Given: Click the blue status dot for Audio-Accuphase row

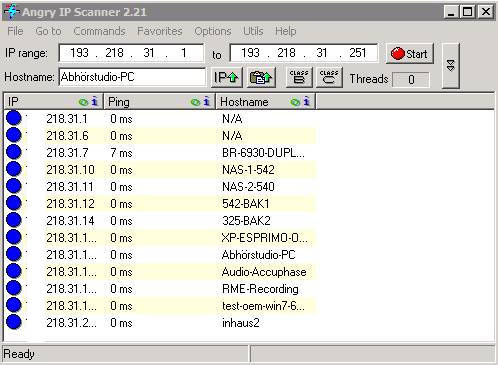Looking at the screenshot, I should click(x=14, y=271).
